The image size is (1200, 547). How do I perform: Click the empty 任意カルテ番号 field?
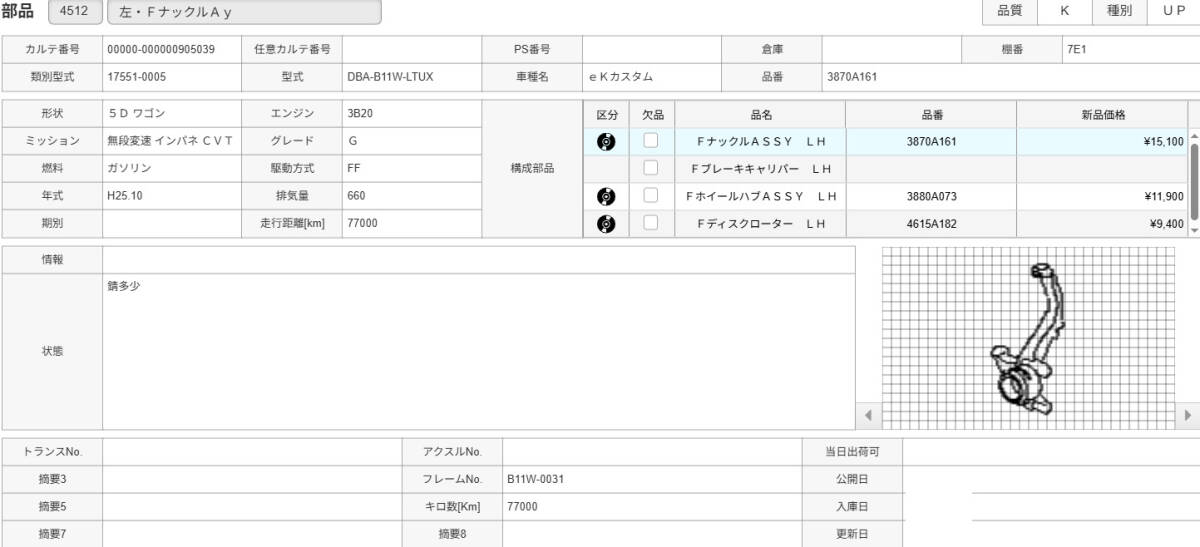click(x=412, y=48)
